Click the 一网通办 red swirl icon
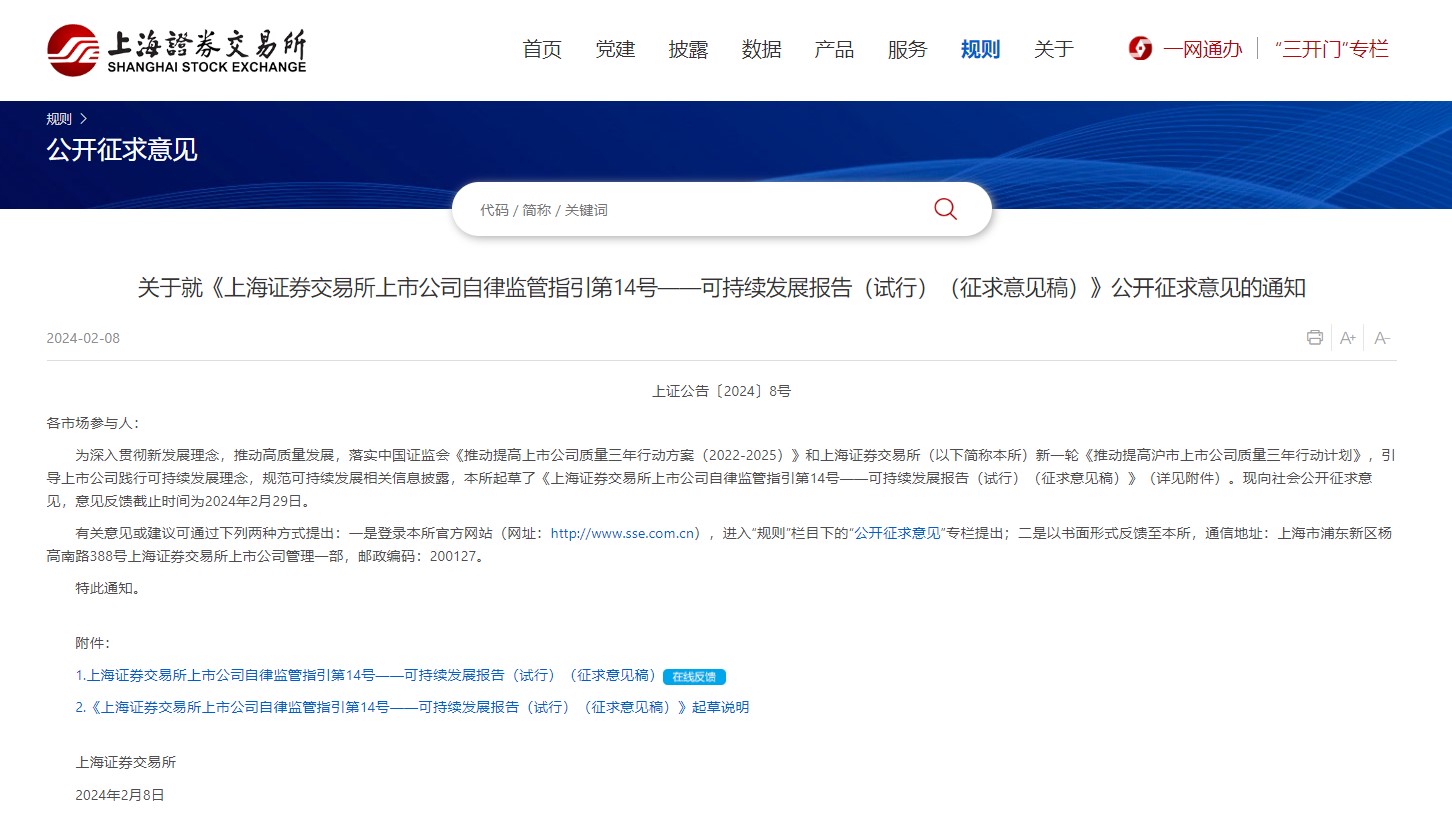This screenshot has height=816, width=1452. (x=1140, y=48)
